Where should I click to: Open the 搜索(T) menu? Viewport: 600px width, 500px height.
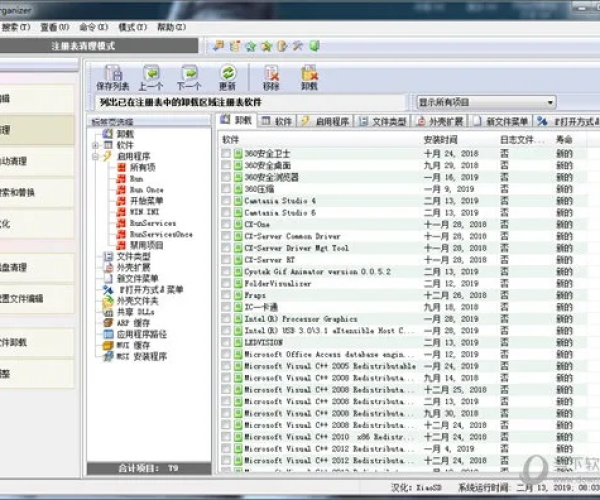[x=15, y=27]
